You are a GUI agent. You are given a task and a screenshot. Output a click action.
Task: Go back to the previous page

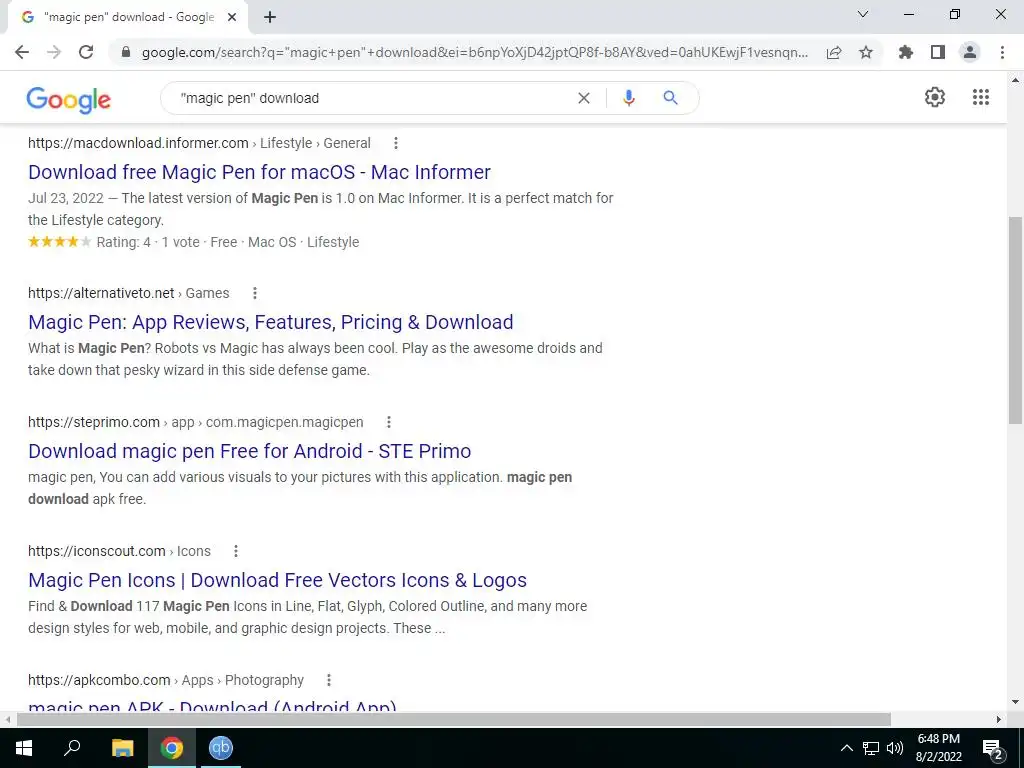22,52
